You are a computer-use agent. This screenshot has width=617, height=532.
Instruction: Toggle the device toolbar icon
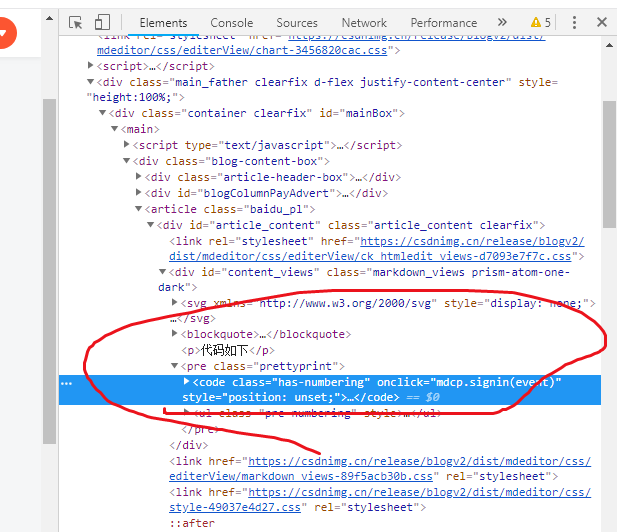(102, 22)
